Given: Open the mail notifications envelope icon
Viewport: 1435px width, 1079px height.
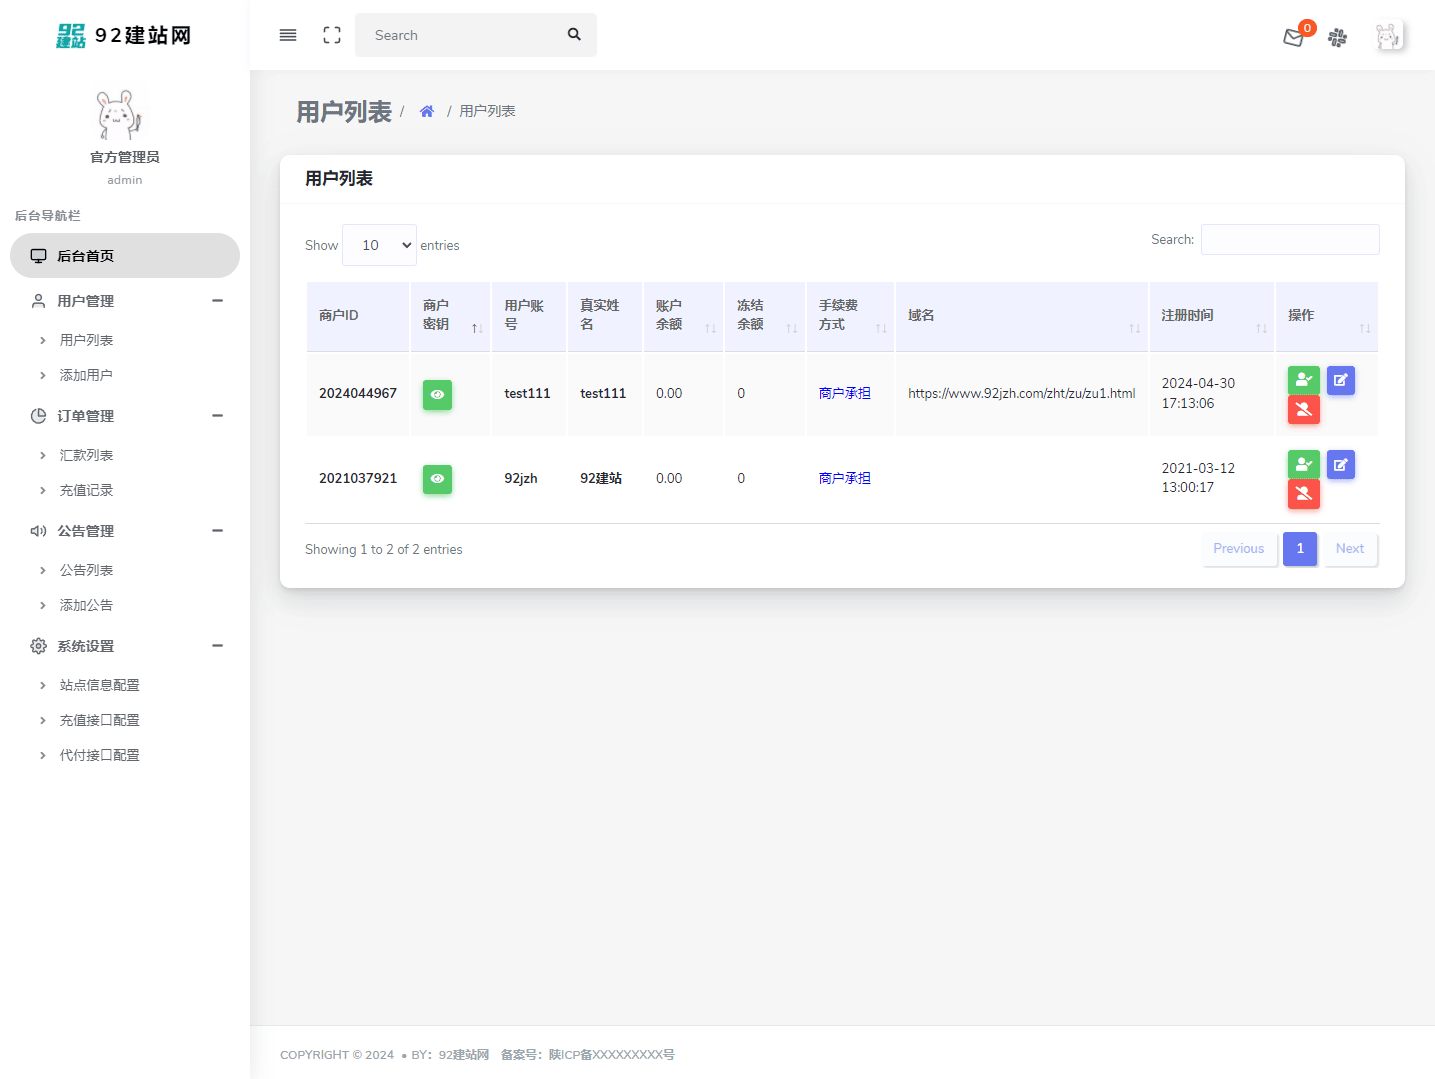Looking at the screenshot, I should coord(1293,38).
